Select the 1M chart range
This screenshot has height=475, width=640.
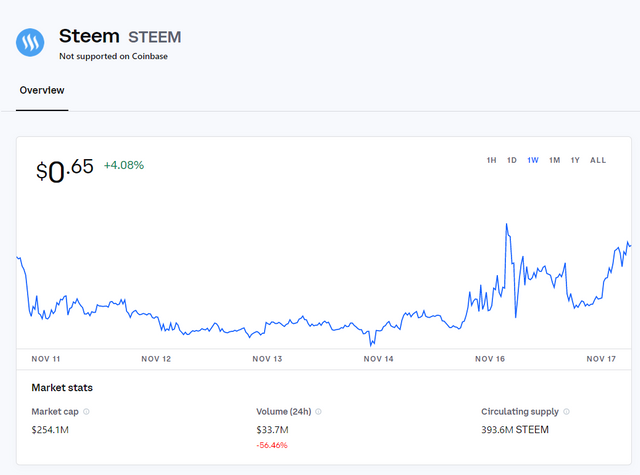554,160
